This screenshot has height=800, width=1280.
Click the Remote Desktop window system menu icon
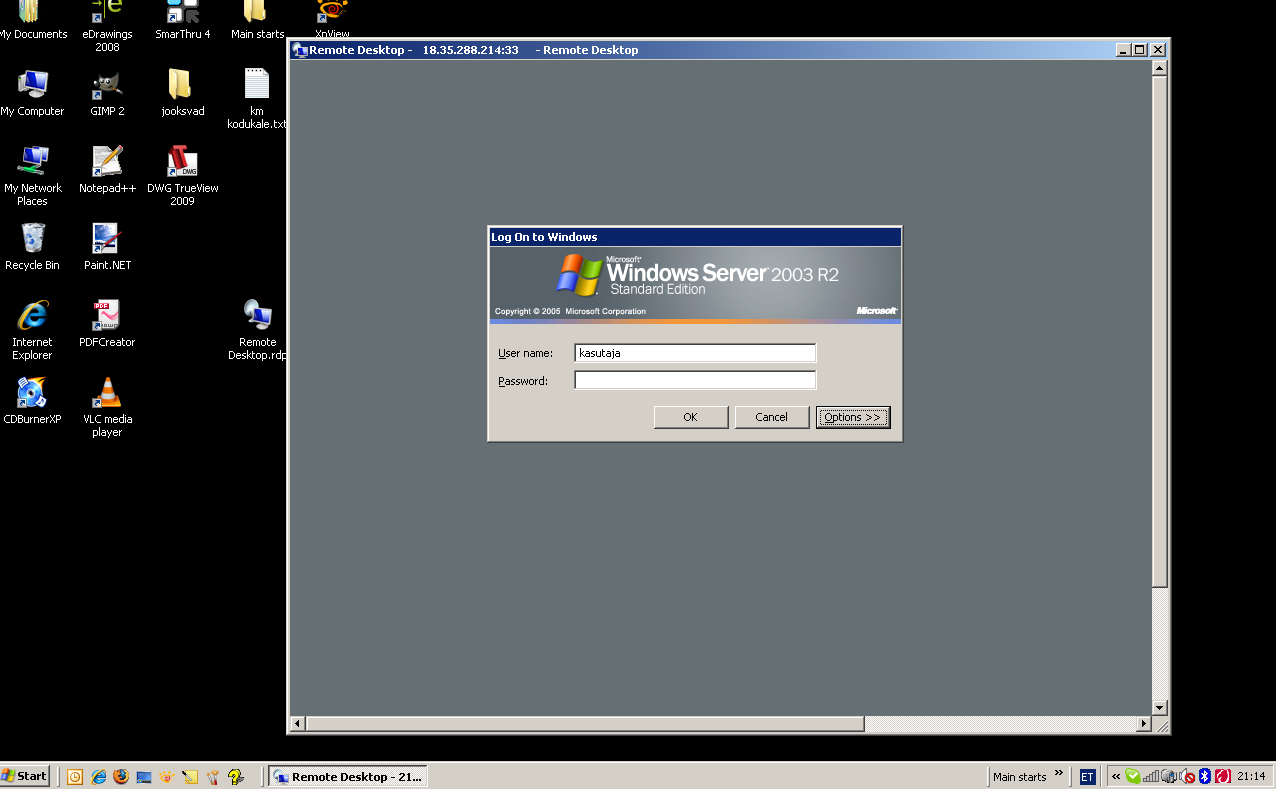(x=300, y=50)
